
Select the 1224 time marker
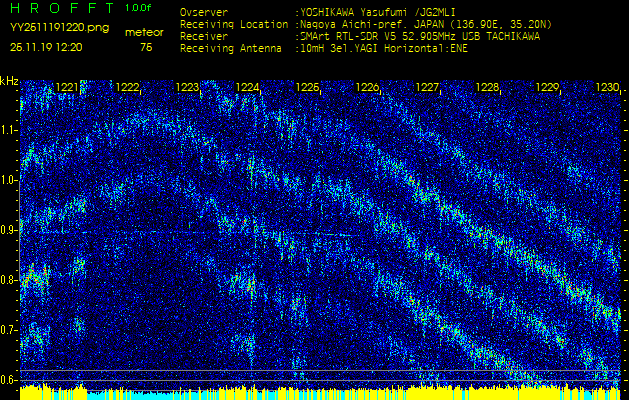248,88
